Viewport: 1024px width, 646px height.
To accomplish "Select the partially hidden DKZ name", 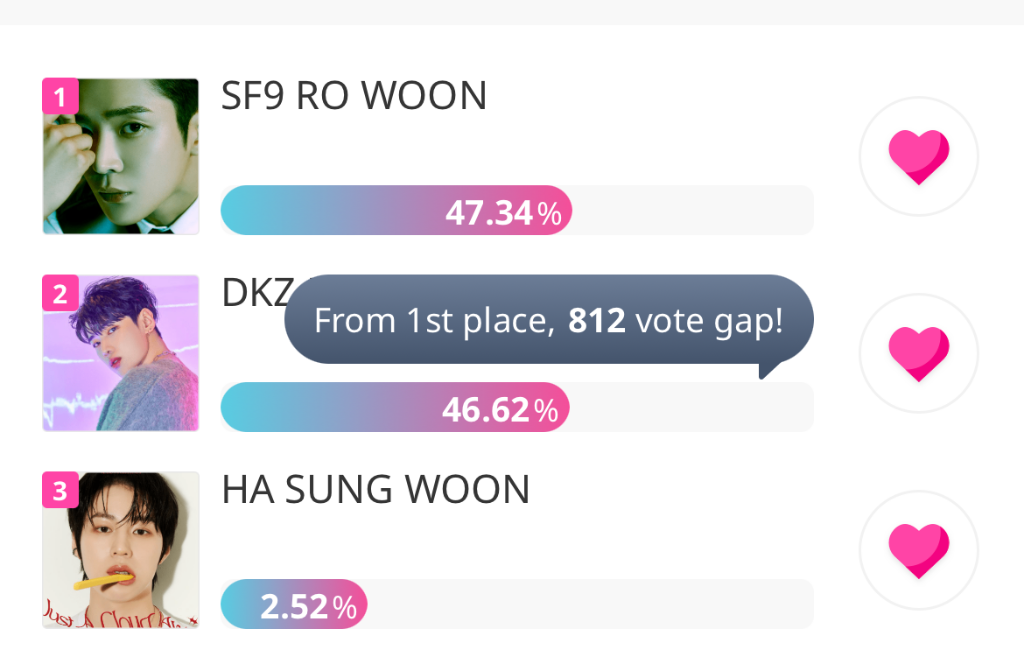I will point(257,293).
